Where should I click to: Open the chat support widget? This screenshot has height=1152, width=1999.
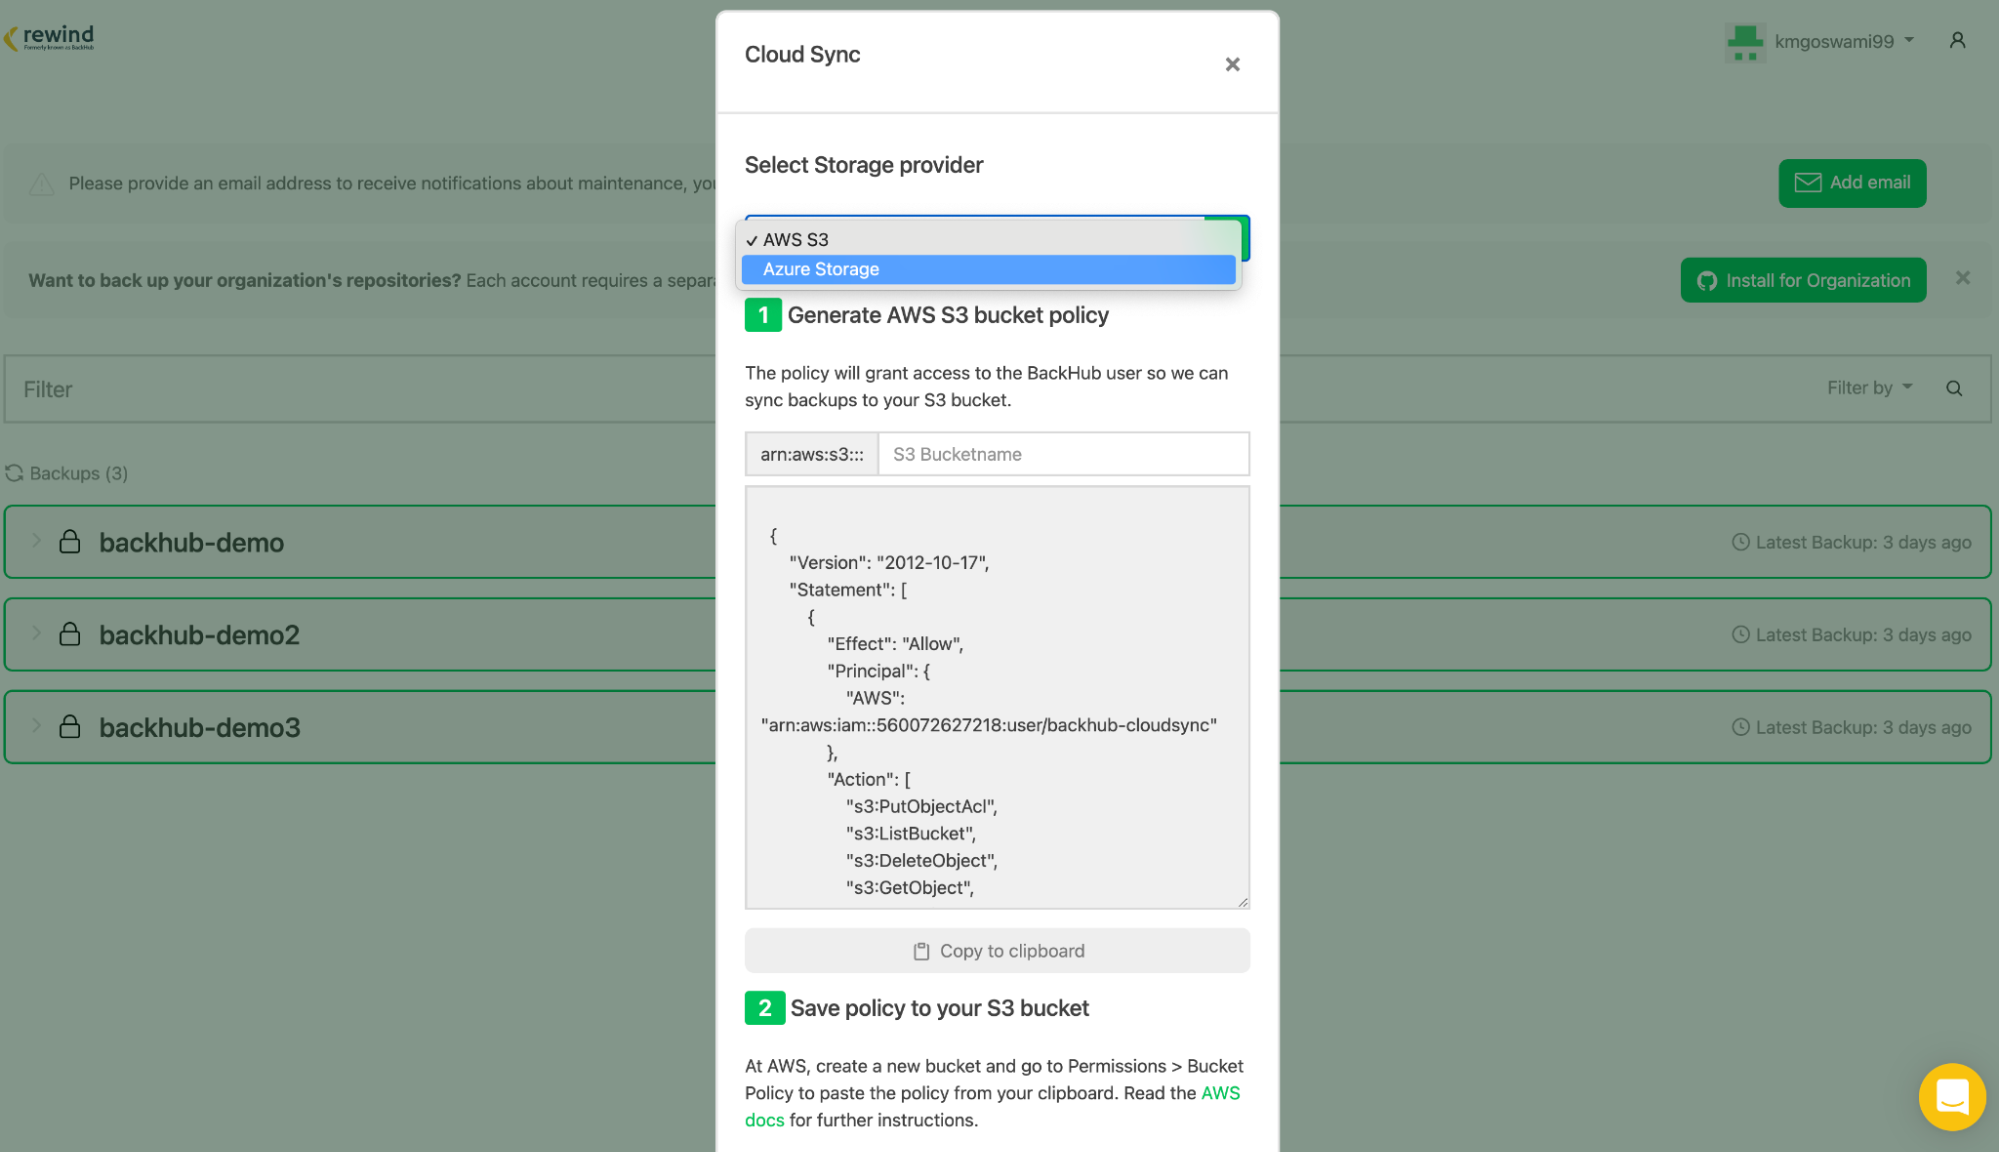click(x=1952, y=1097)
